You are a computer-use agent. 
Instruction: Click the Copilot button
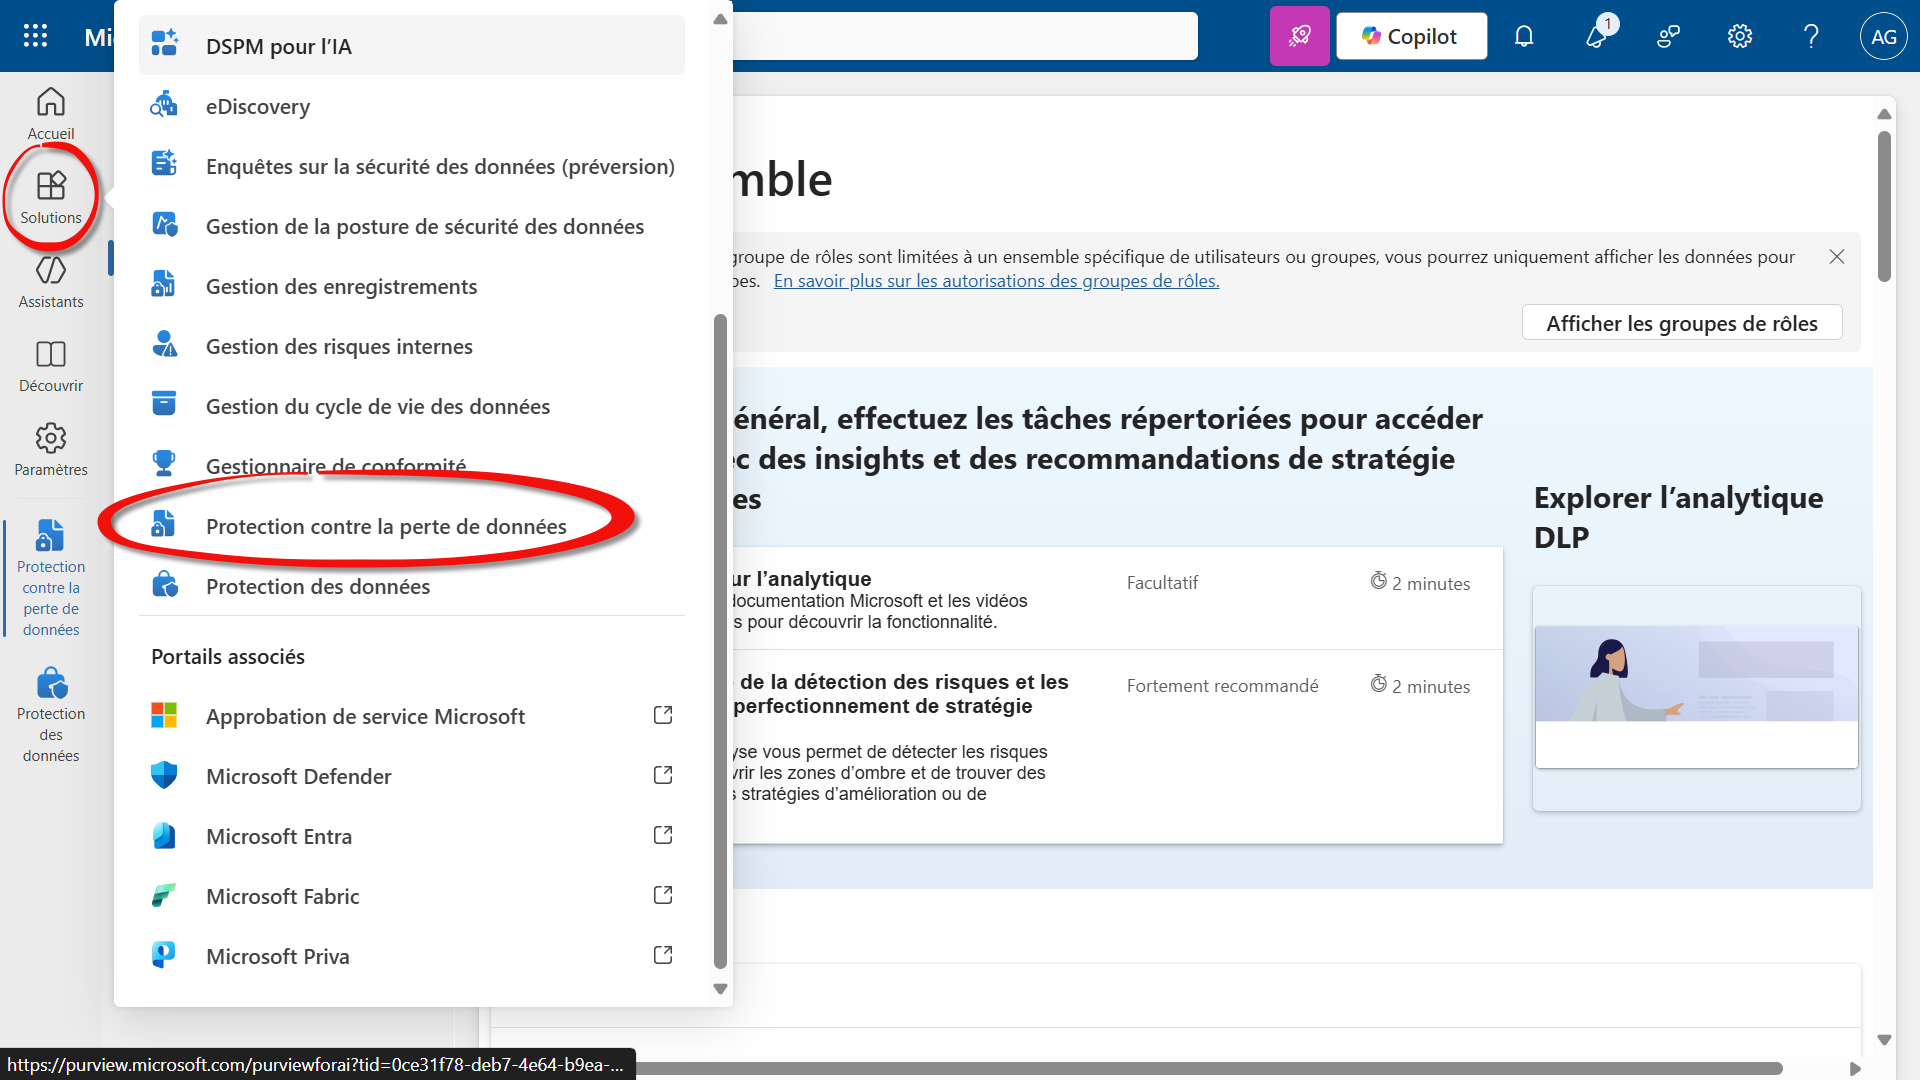1411,37
